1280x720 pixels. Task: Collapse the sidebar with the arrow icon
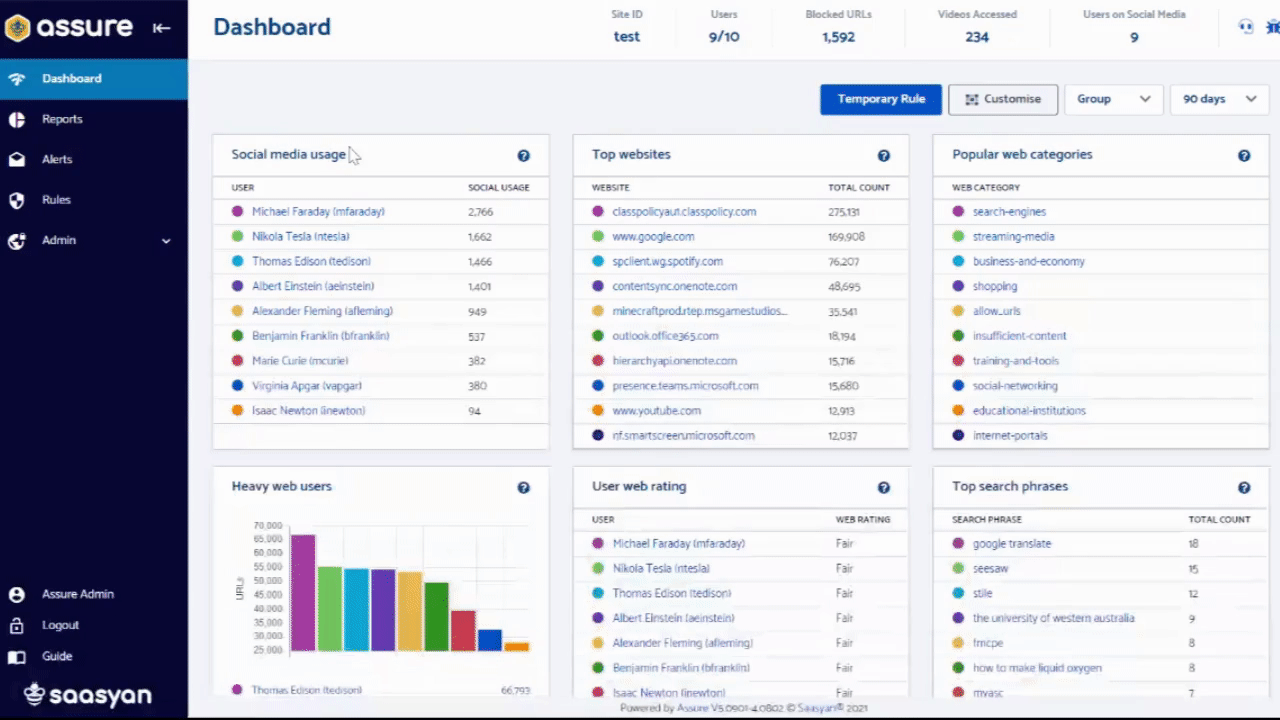[x=161, y=28]
